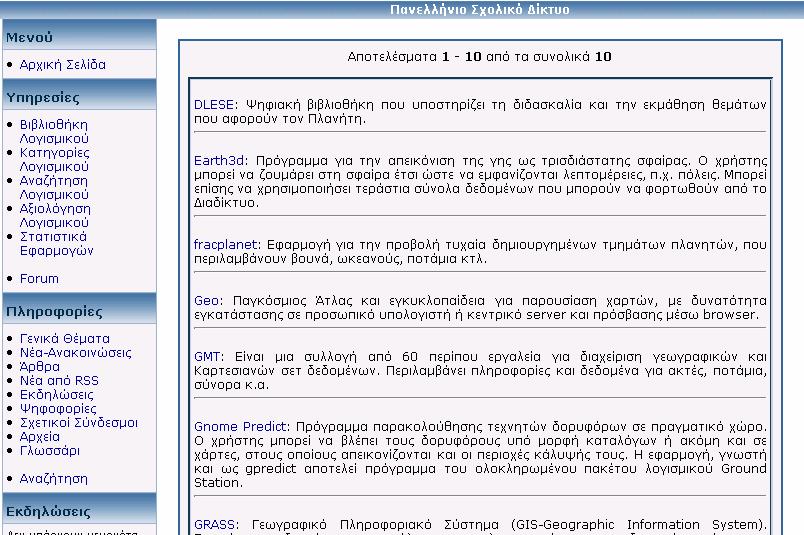This screenshot has height=535, width=804.
Task: Open the DLESE result link
Action: click(x=214, y=105)
